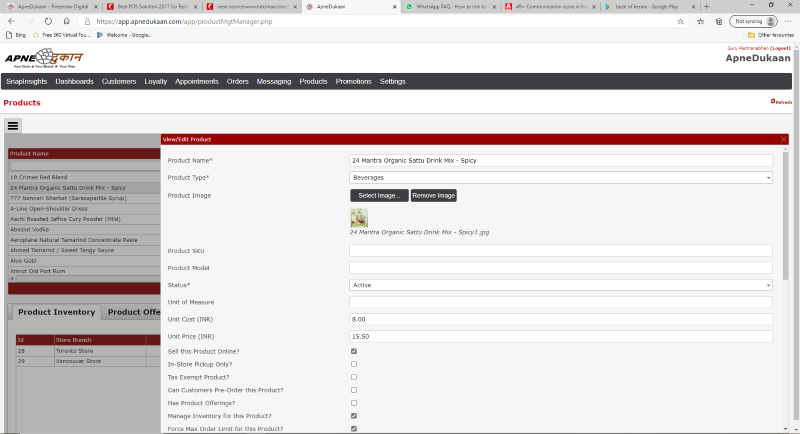
Task: Enable In-Store Pickup Only checkbox
Action: click(354, 364)
